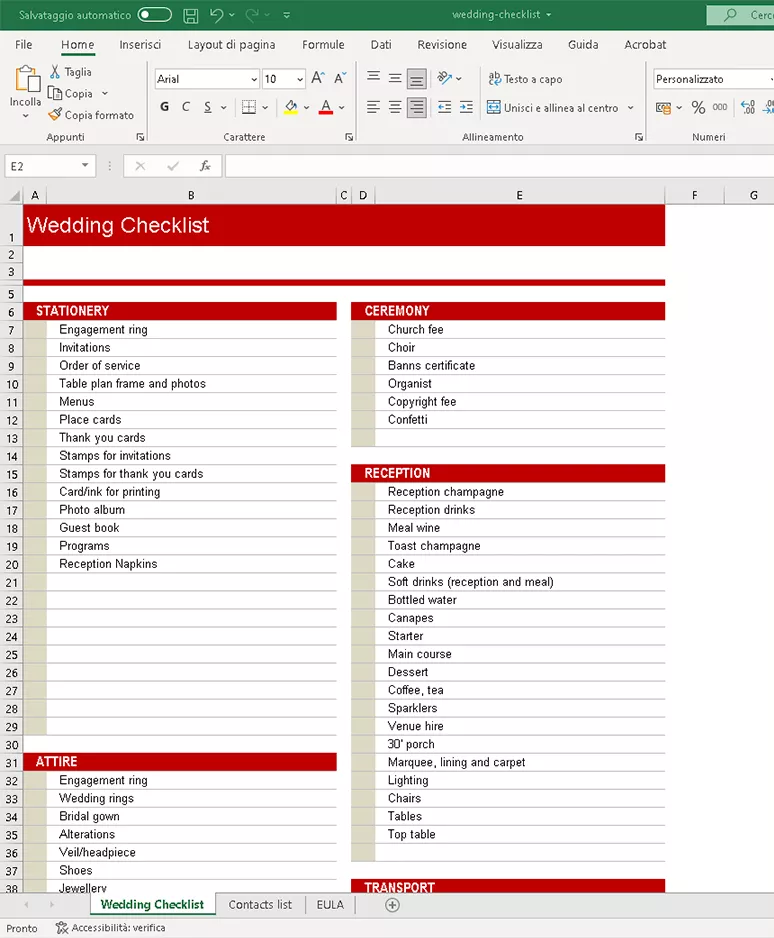Click the Redo arrow icon
The image size is (774, 938).
tap(252, 15)
